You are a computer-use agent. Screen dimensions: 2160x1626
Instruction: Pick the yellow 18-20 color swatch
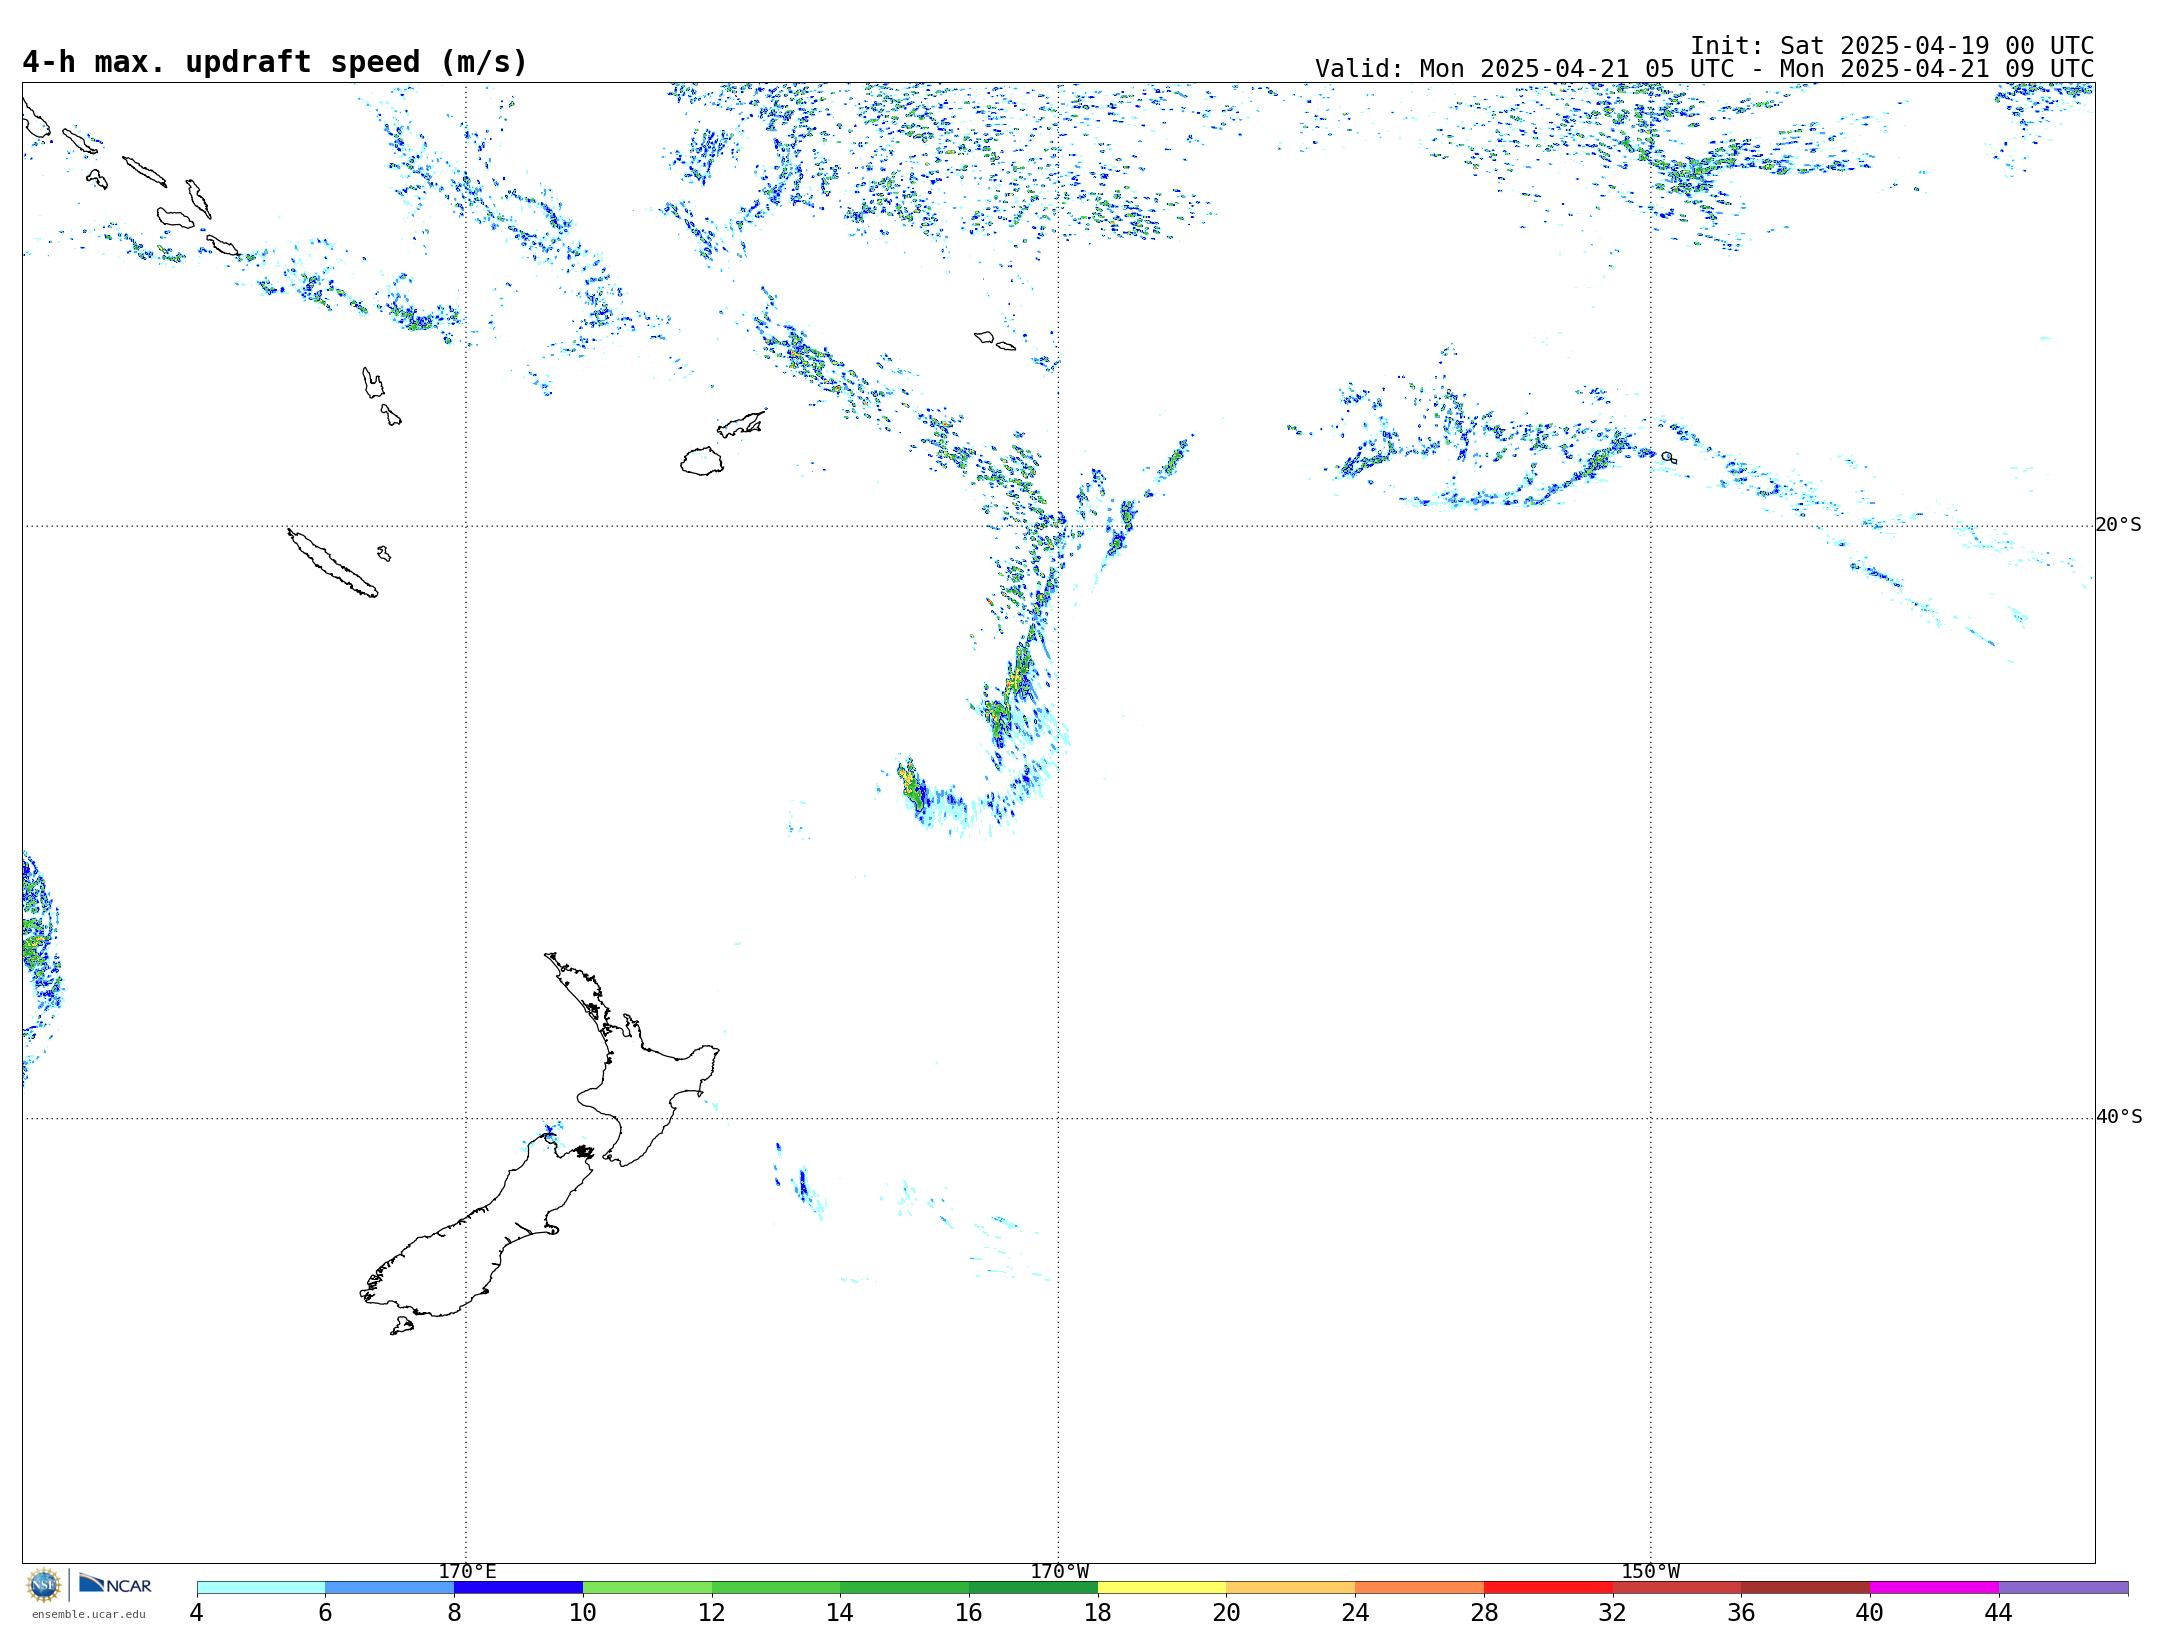coord(1162,1588)
